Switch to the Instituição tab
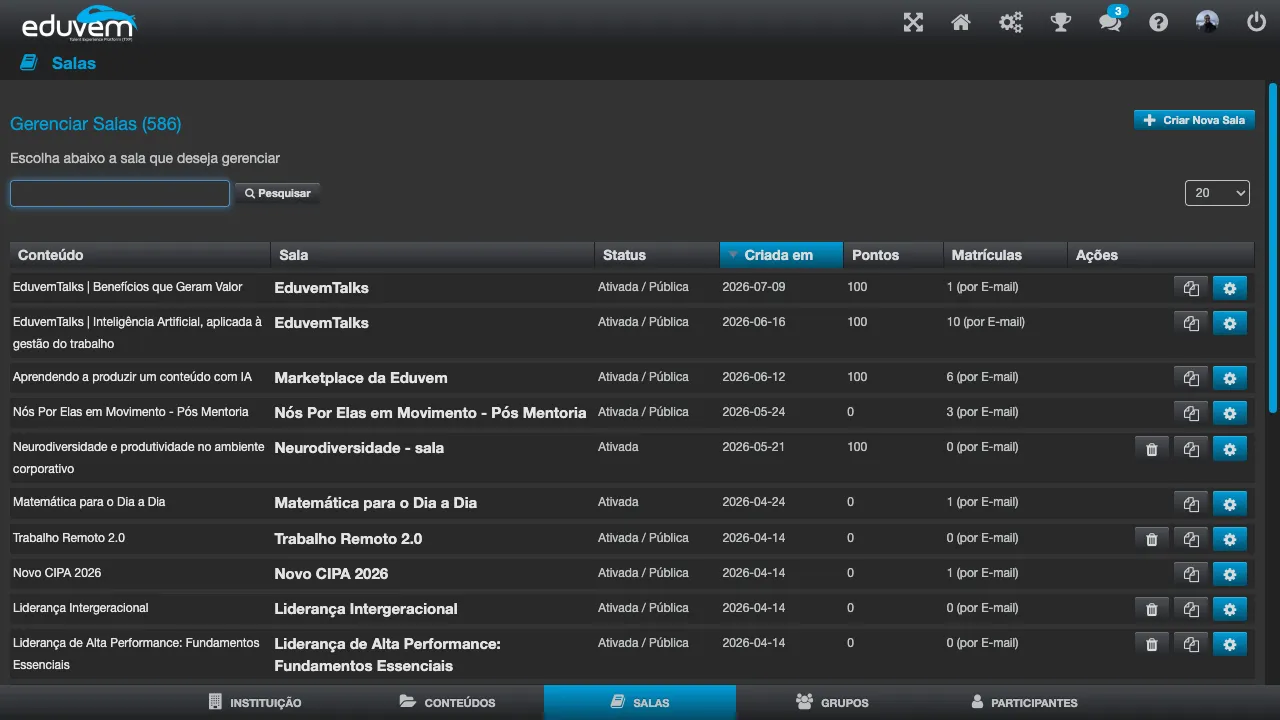1280x720 pixels. [x=255, y=702]
